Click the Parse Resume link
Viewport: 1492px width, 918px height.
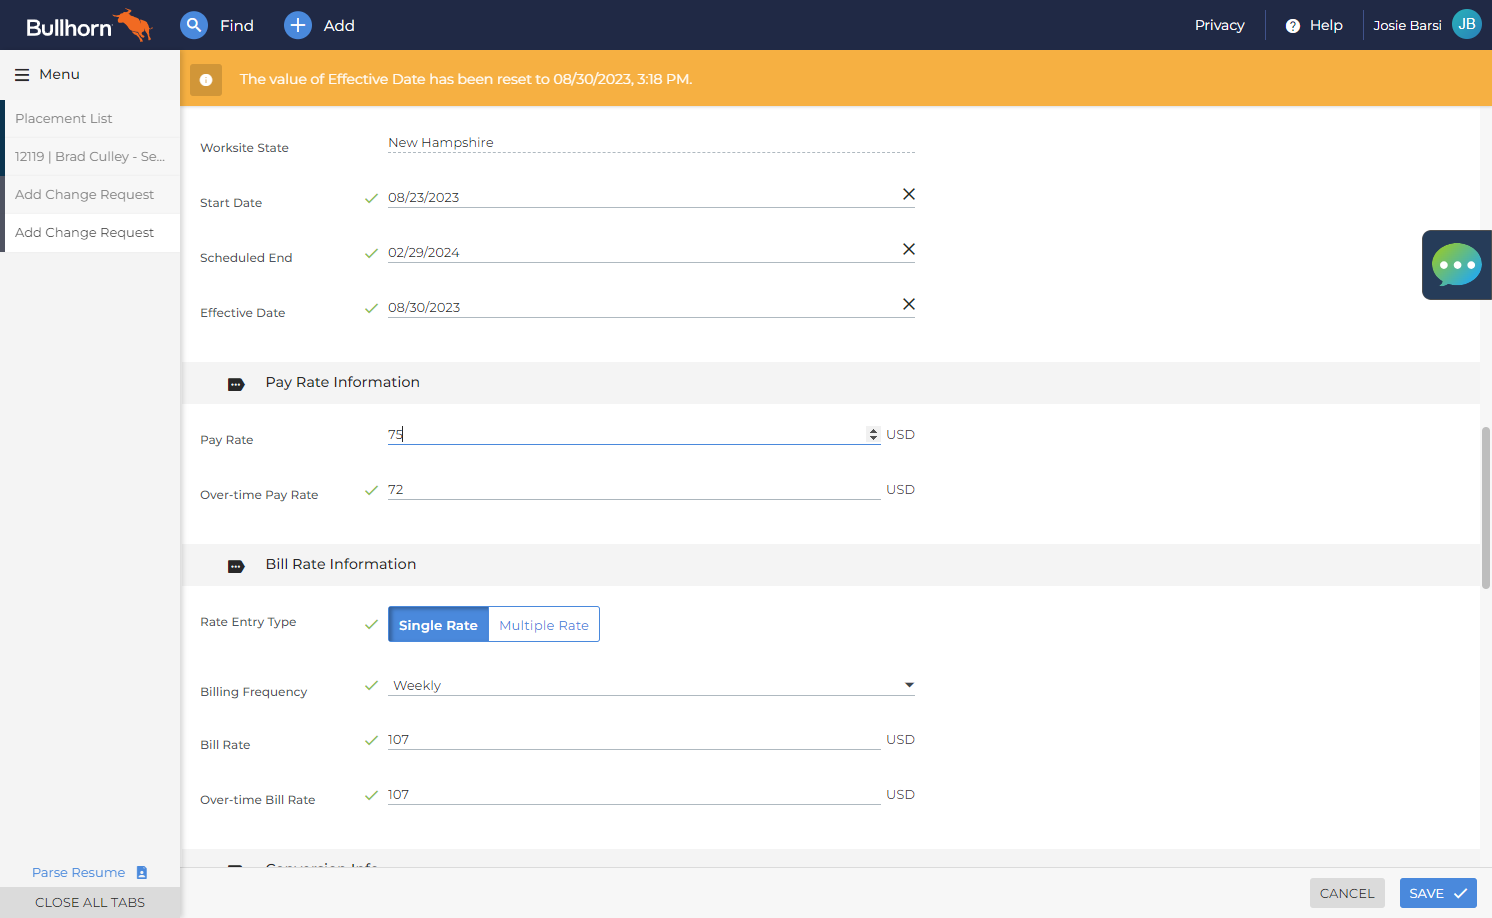click(79, 872)
